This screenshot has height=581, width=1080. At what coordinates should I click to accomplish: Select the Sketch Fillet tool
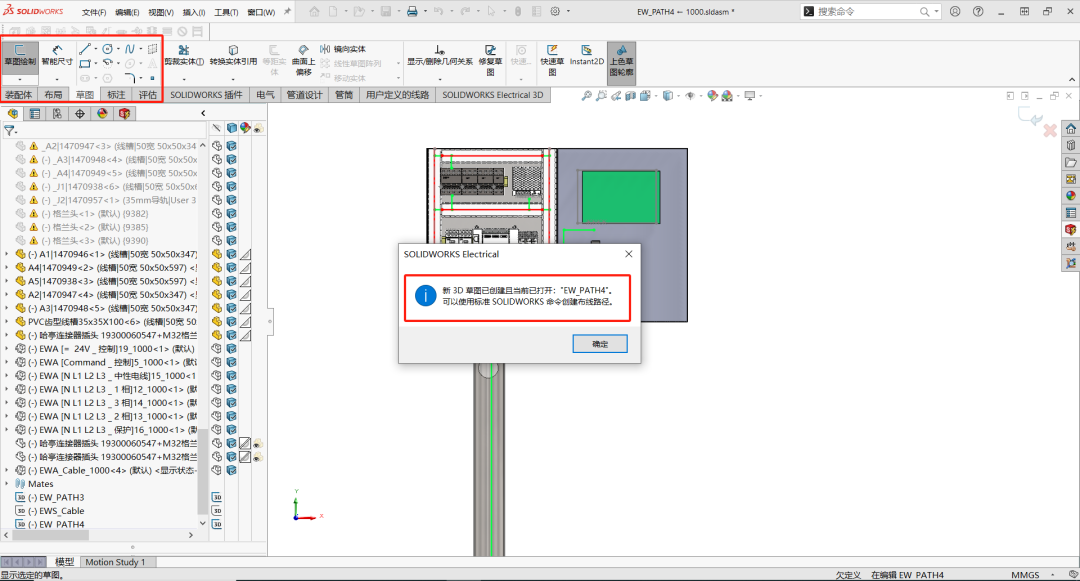click(x=129, y=78)
